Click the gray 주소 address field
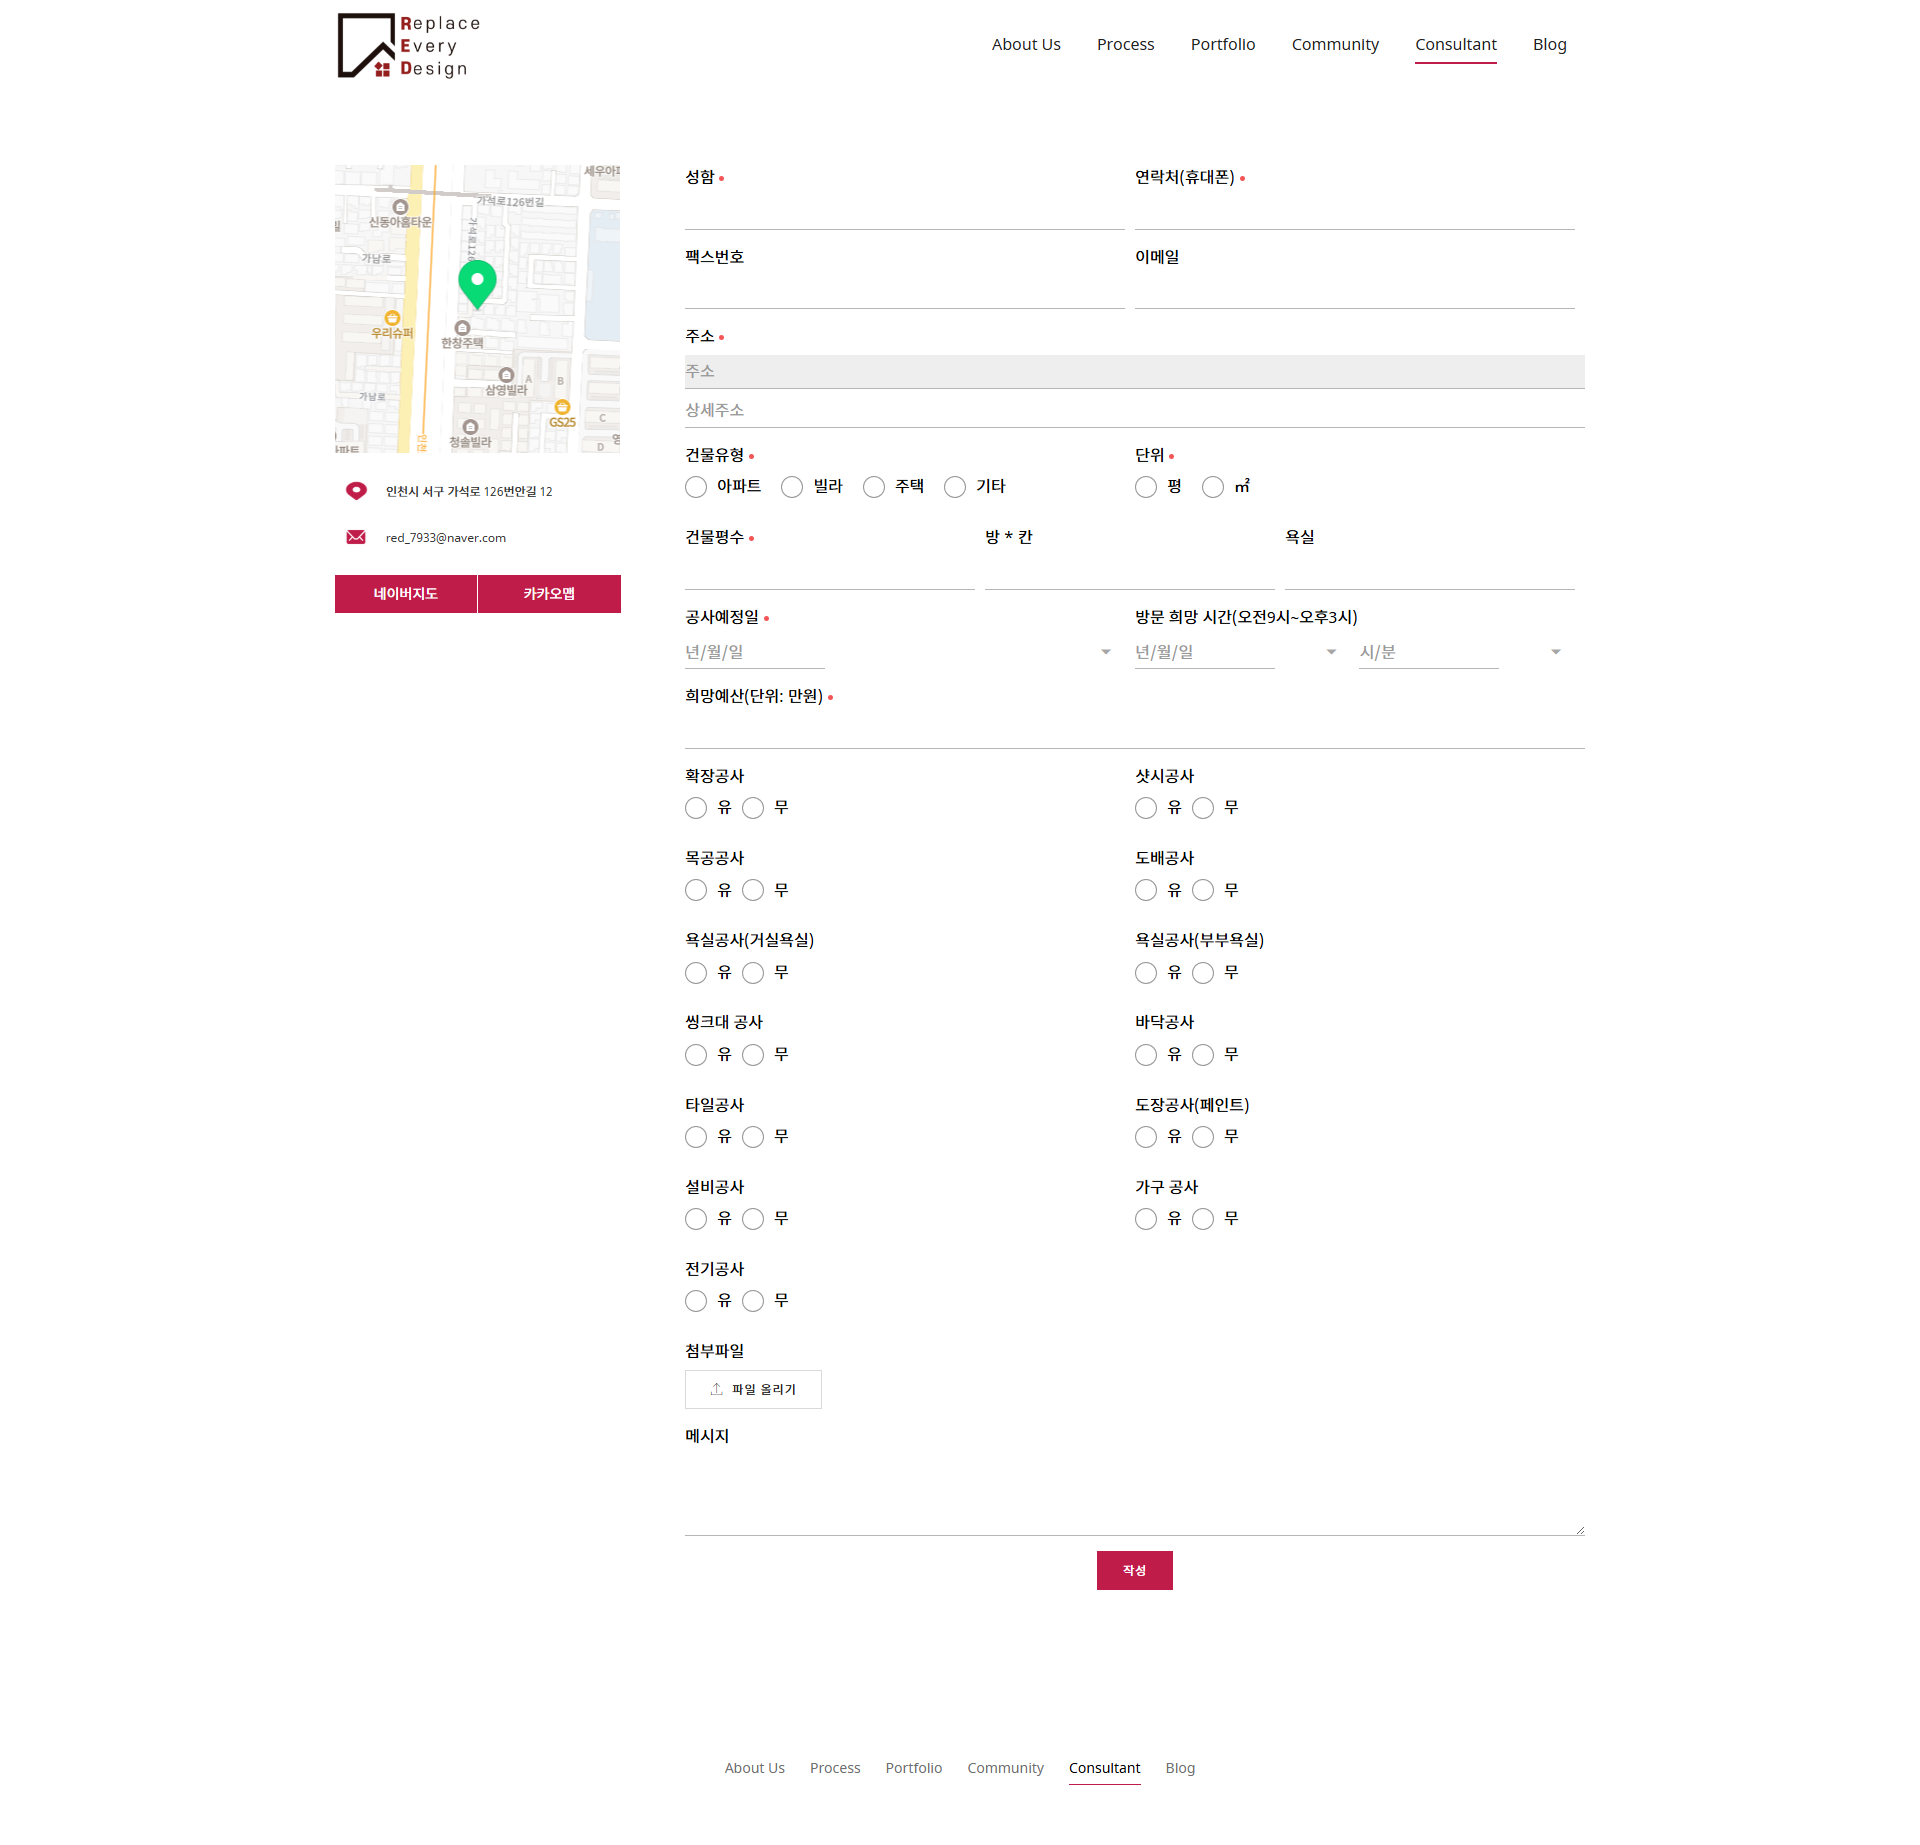Viewport: 1920px width, 1845px height. click(x=1134, y=371)
